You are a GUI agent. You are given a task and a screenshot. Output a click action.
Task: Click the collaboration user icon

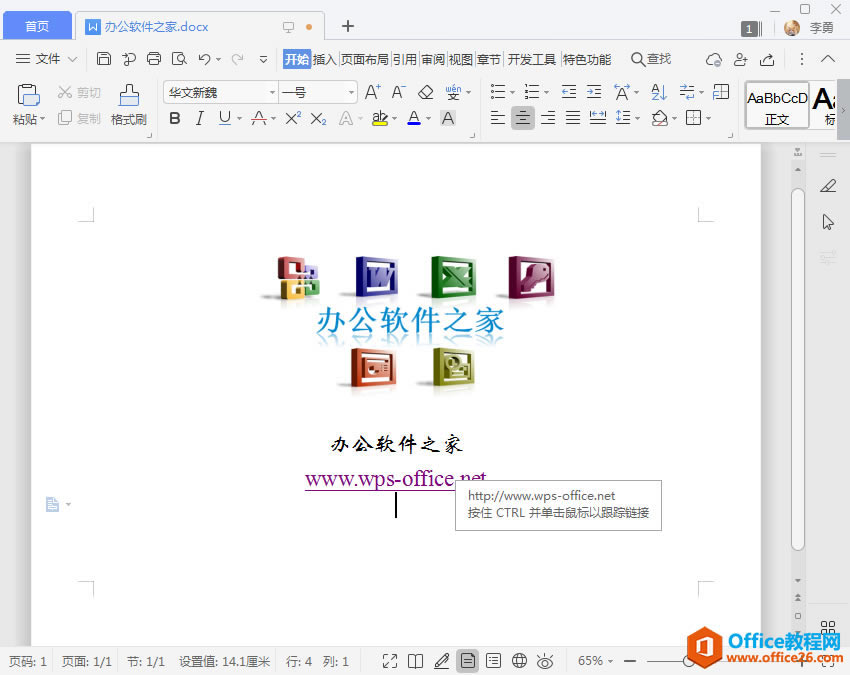click(740, 59)
